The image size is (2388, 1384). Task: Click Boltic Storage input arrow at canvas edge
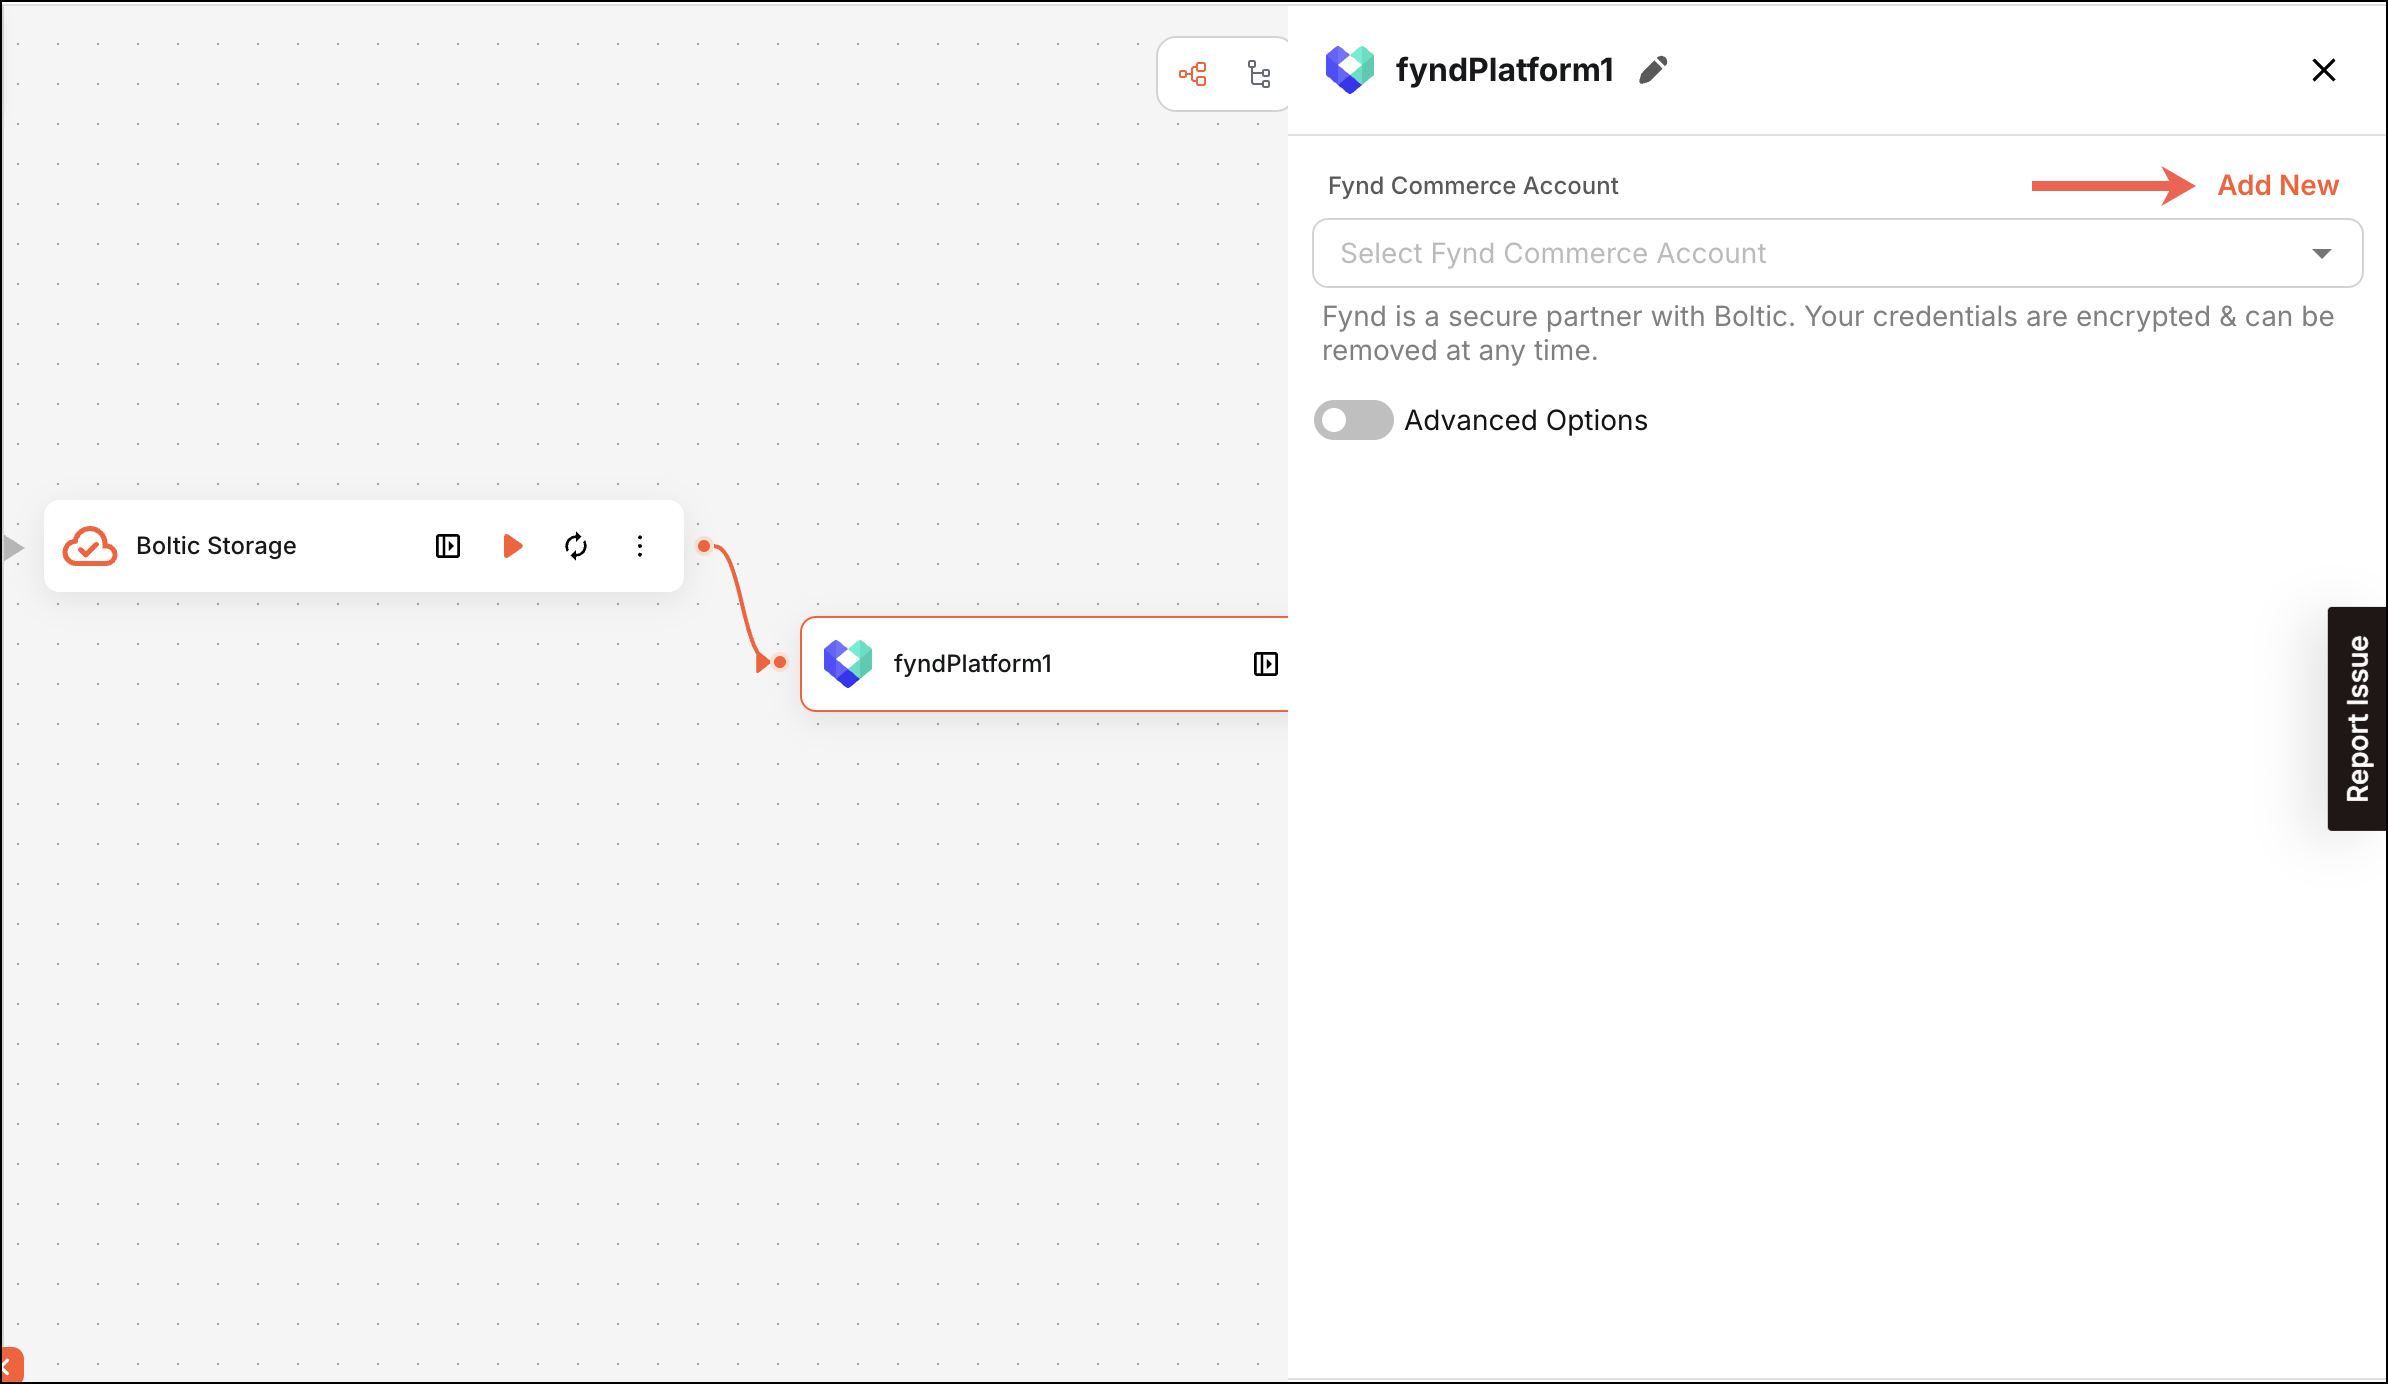pos(13,548)
